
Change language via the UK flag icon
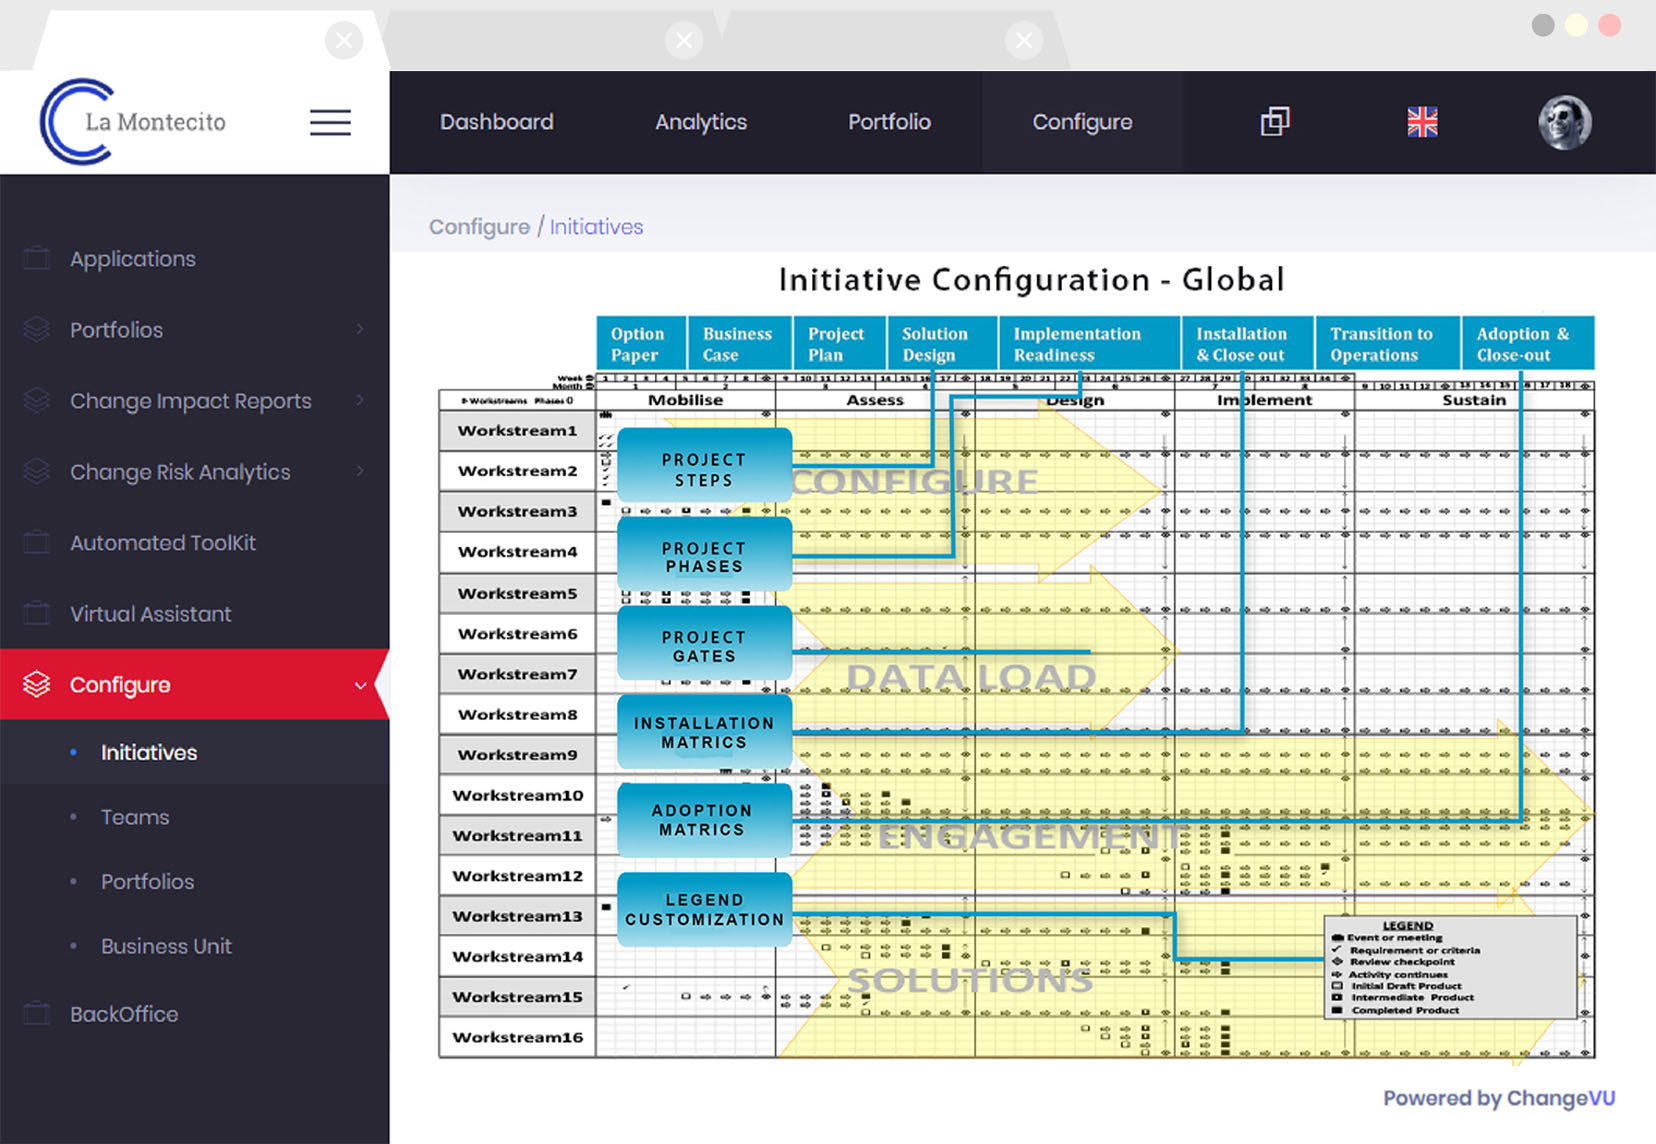[1421, 121]
